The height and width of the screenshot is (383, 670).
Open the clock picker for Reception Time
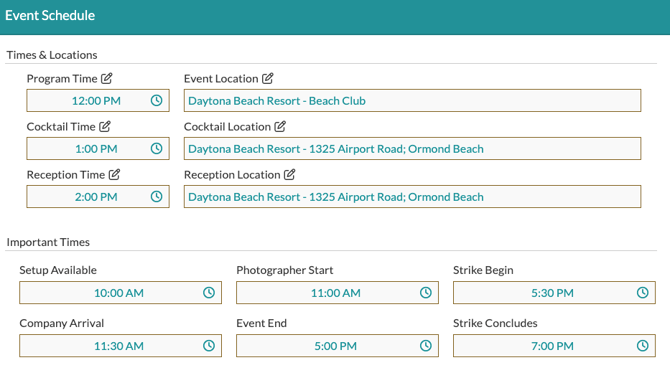(156, 197)
